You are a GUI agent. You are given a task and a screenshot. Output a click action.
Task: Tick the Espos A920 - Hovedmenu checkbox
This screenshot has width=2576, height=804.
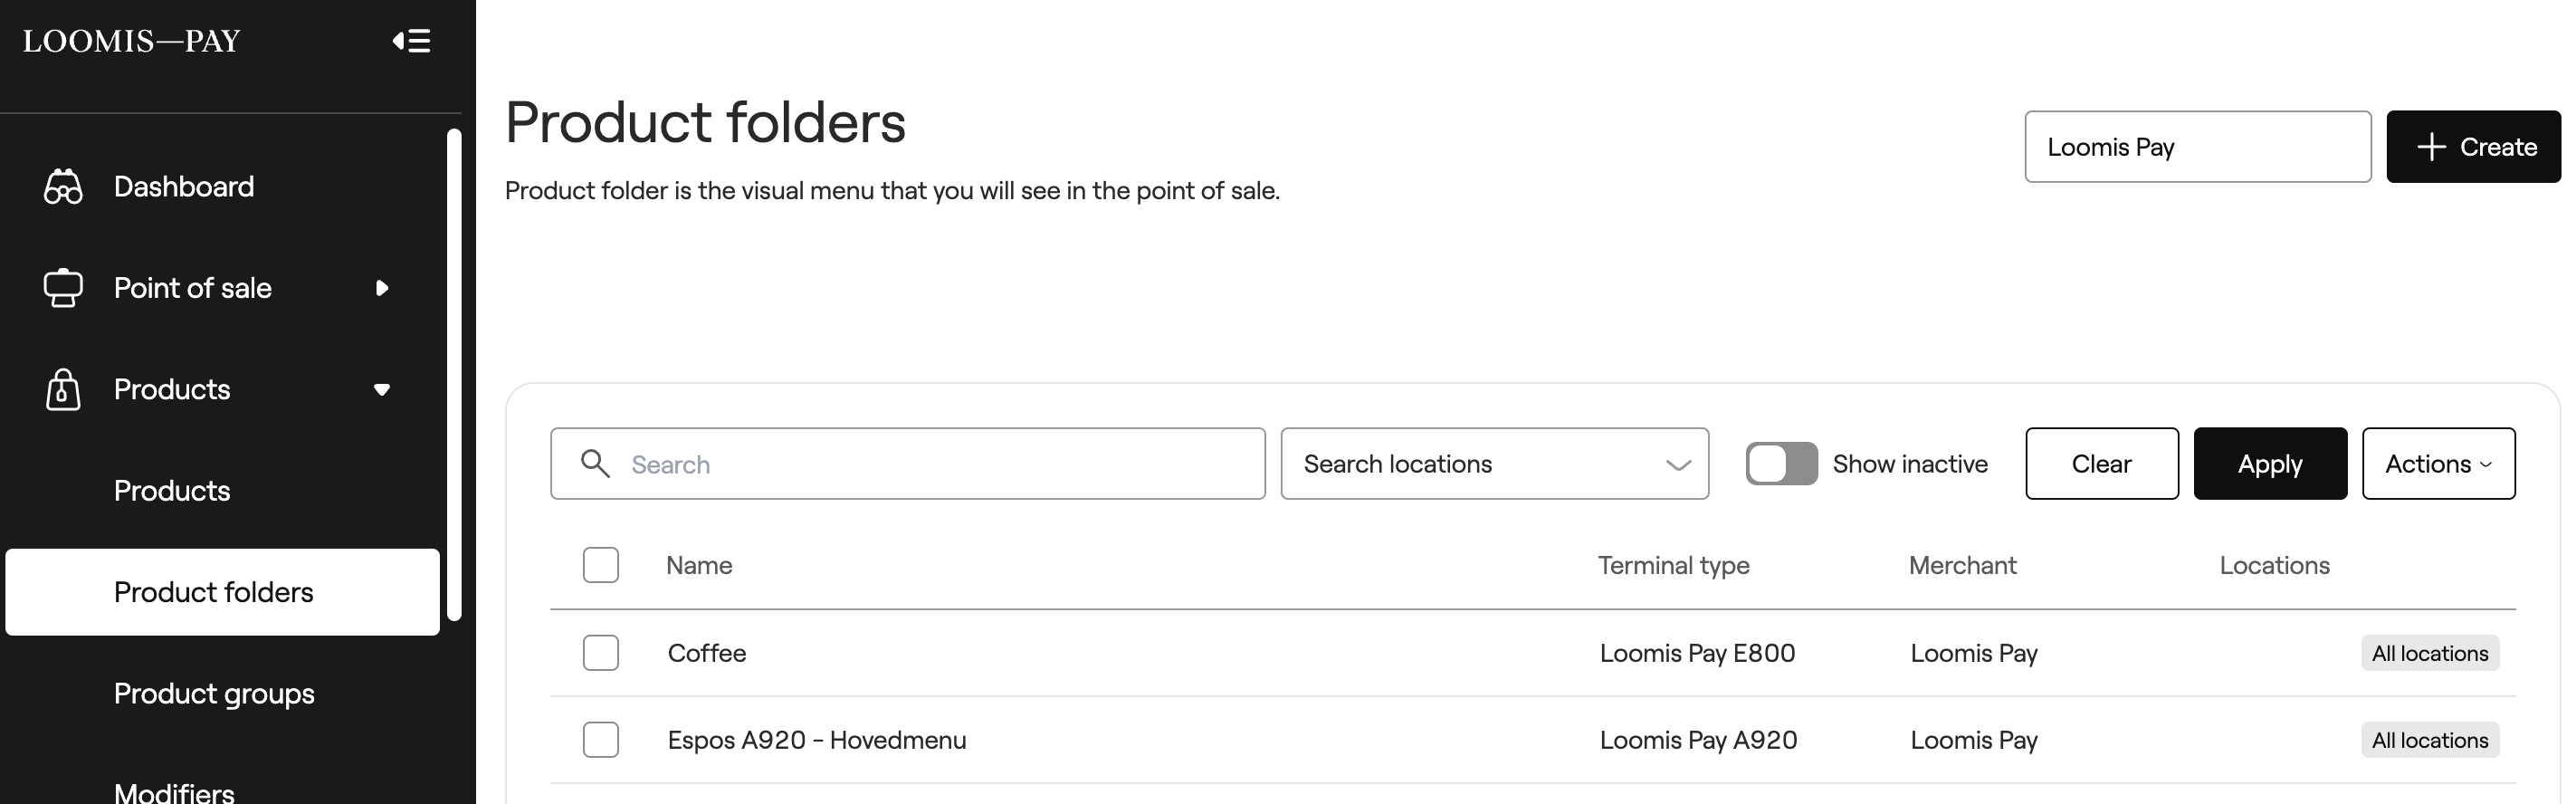point(601,740)
